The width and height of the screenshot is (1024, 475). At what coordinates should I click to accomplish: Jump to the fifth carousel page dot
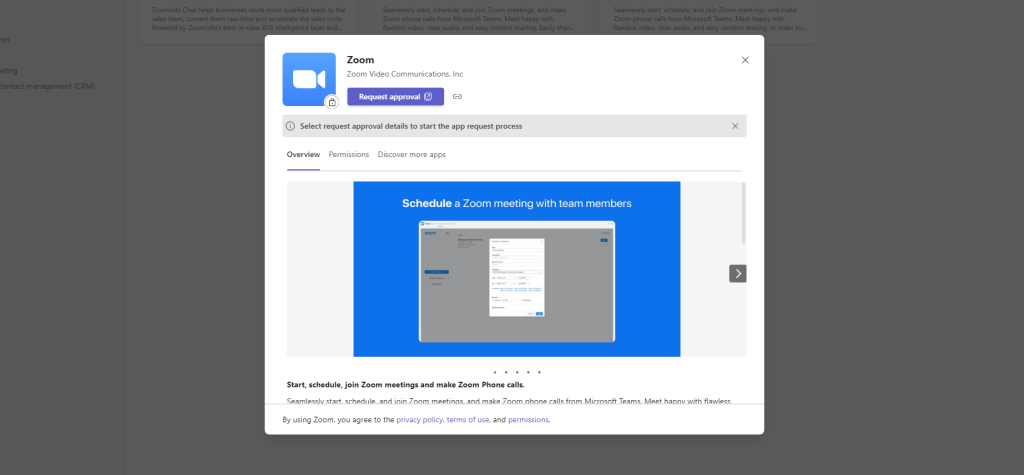click(539, 372)
